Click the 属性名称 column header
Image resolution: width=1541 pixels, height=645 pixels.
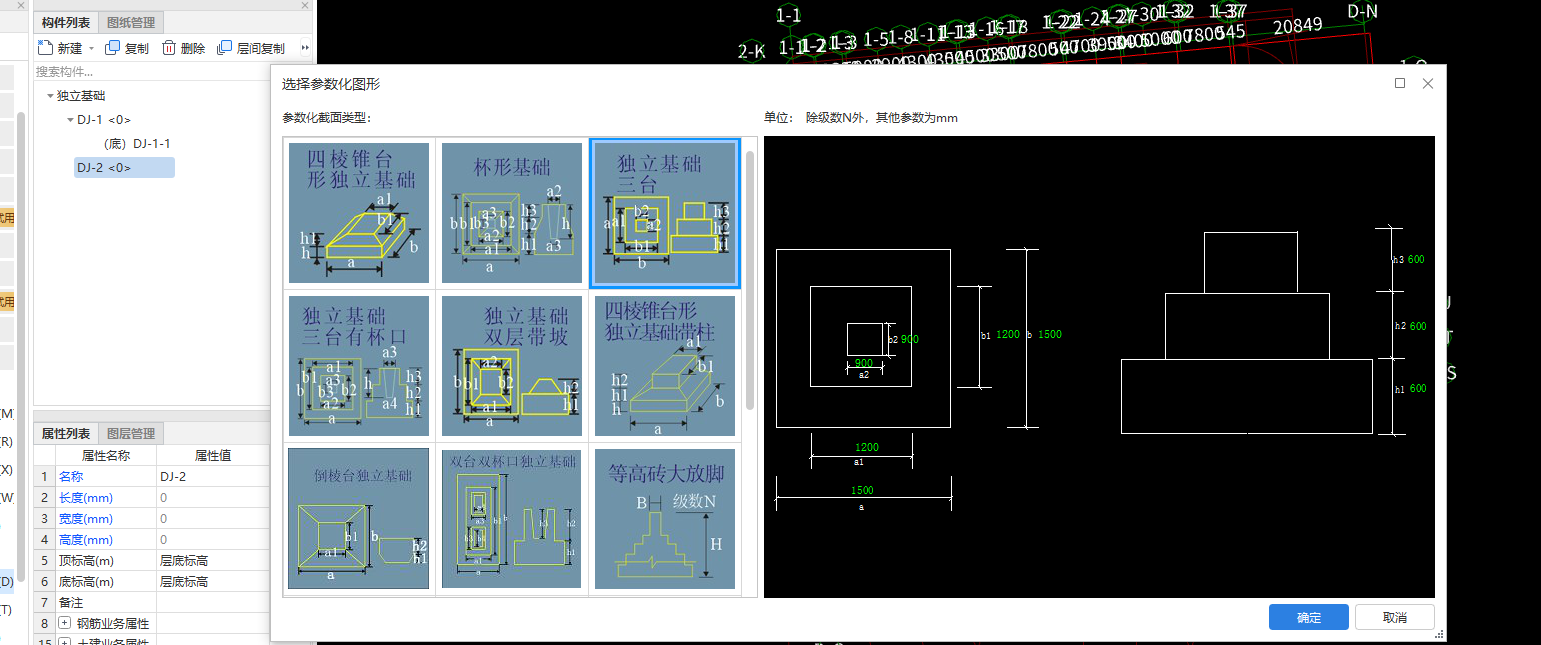pyautogui.click(x=106, y=456)
